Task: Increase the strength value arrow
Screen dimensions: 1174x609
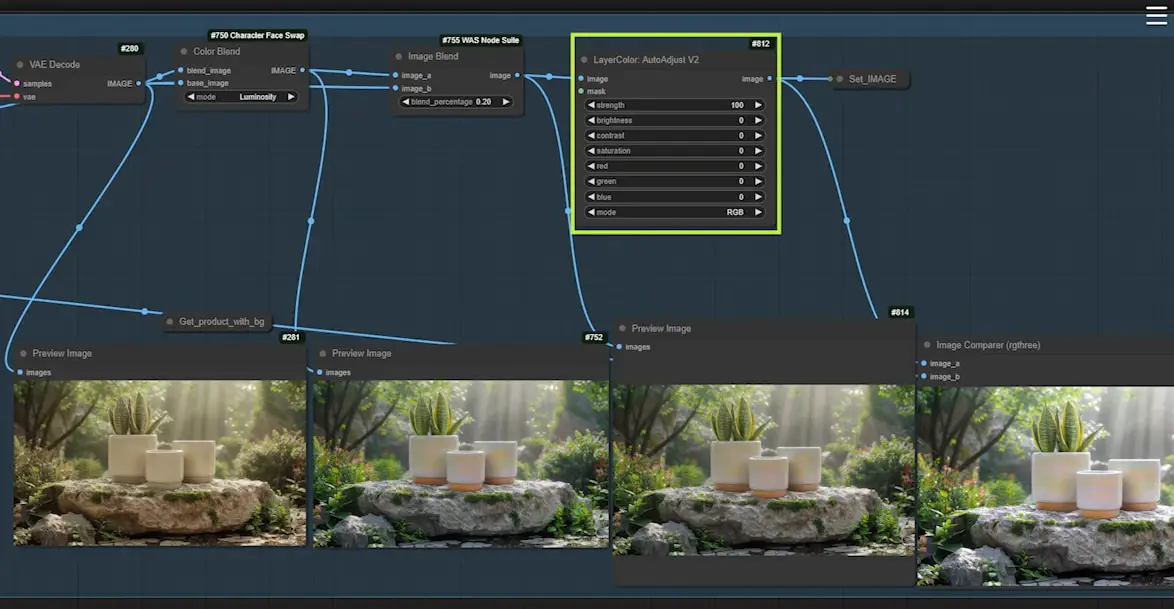Action: [758, 105]
